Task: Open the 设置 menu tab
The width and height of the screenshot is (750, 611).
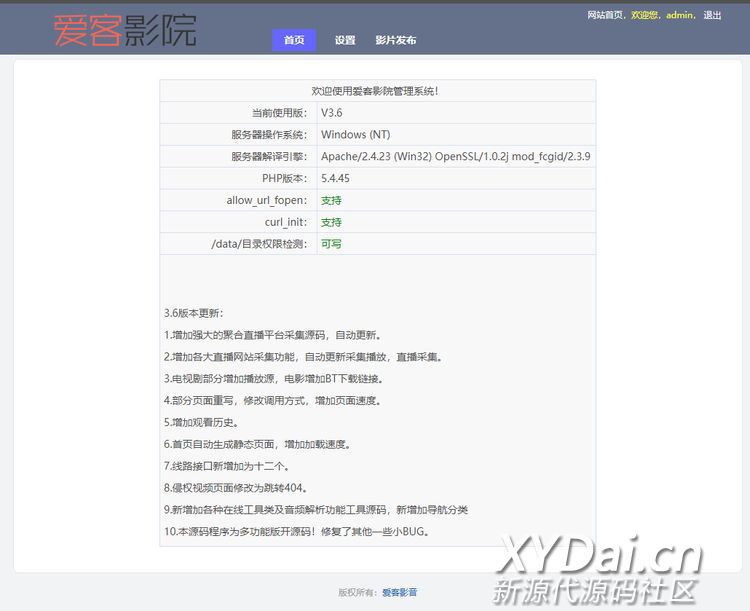Action: click(345, 40)
